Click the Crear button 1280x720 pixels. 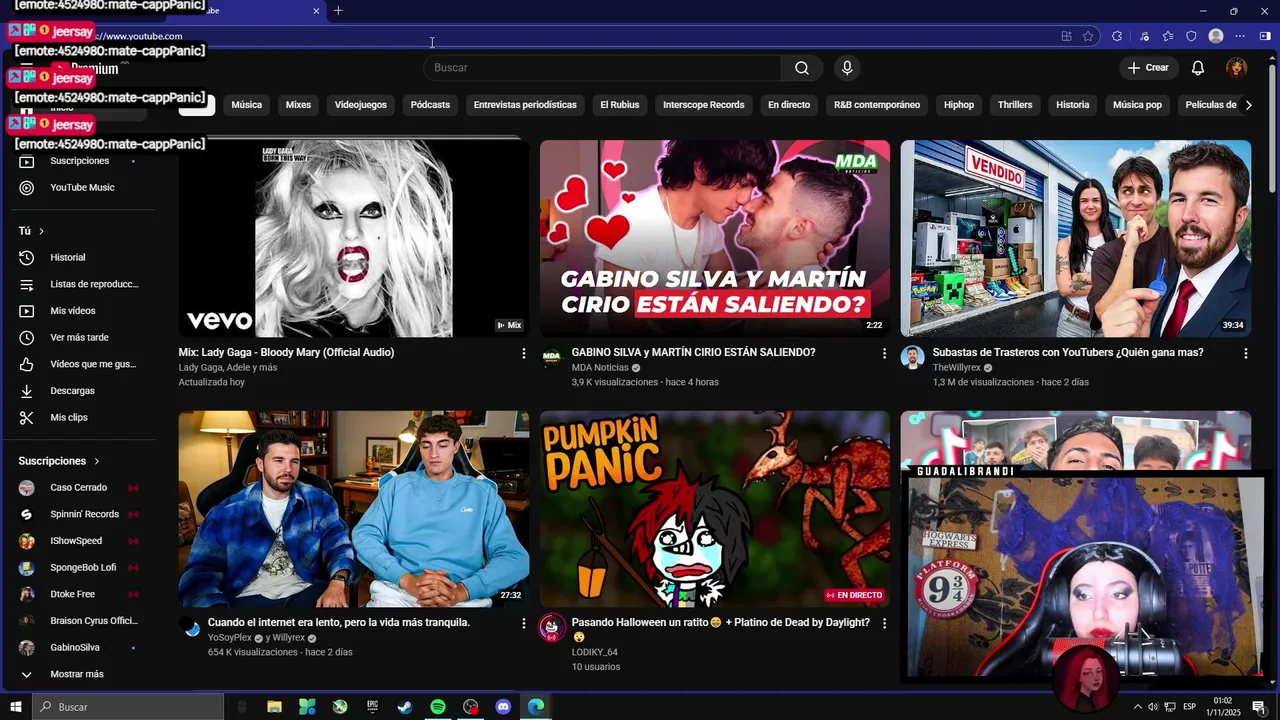(1148, 68)
